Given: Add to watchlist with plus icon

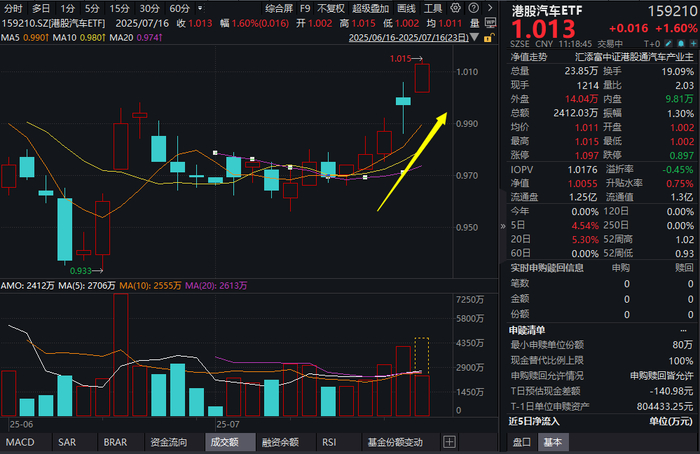Looking at the screenshot, I should point(693,43).
